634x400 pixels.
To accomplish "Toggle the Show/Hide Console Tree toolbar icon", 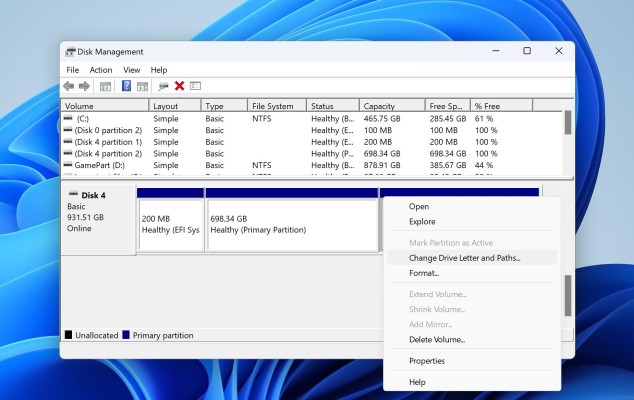I will (x=105, y=86).
